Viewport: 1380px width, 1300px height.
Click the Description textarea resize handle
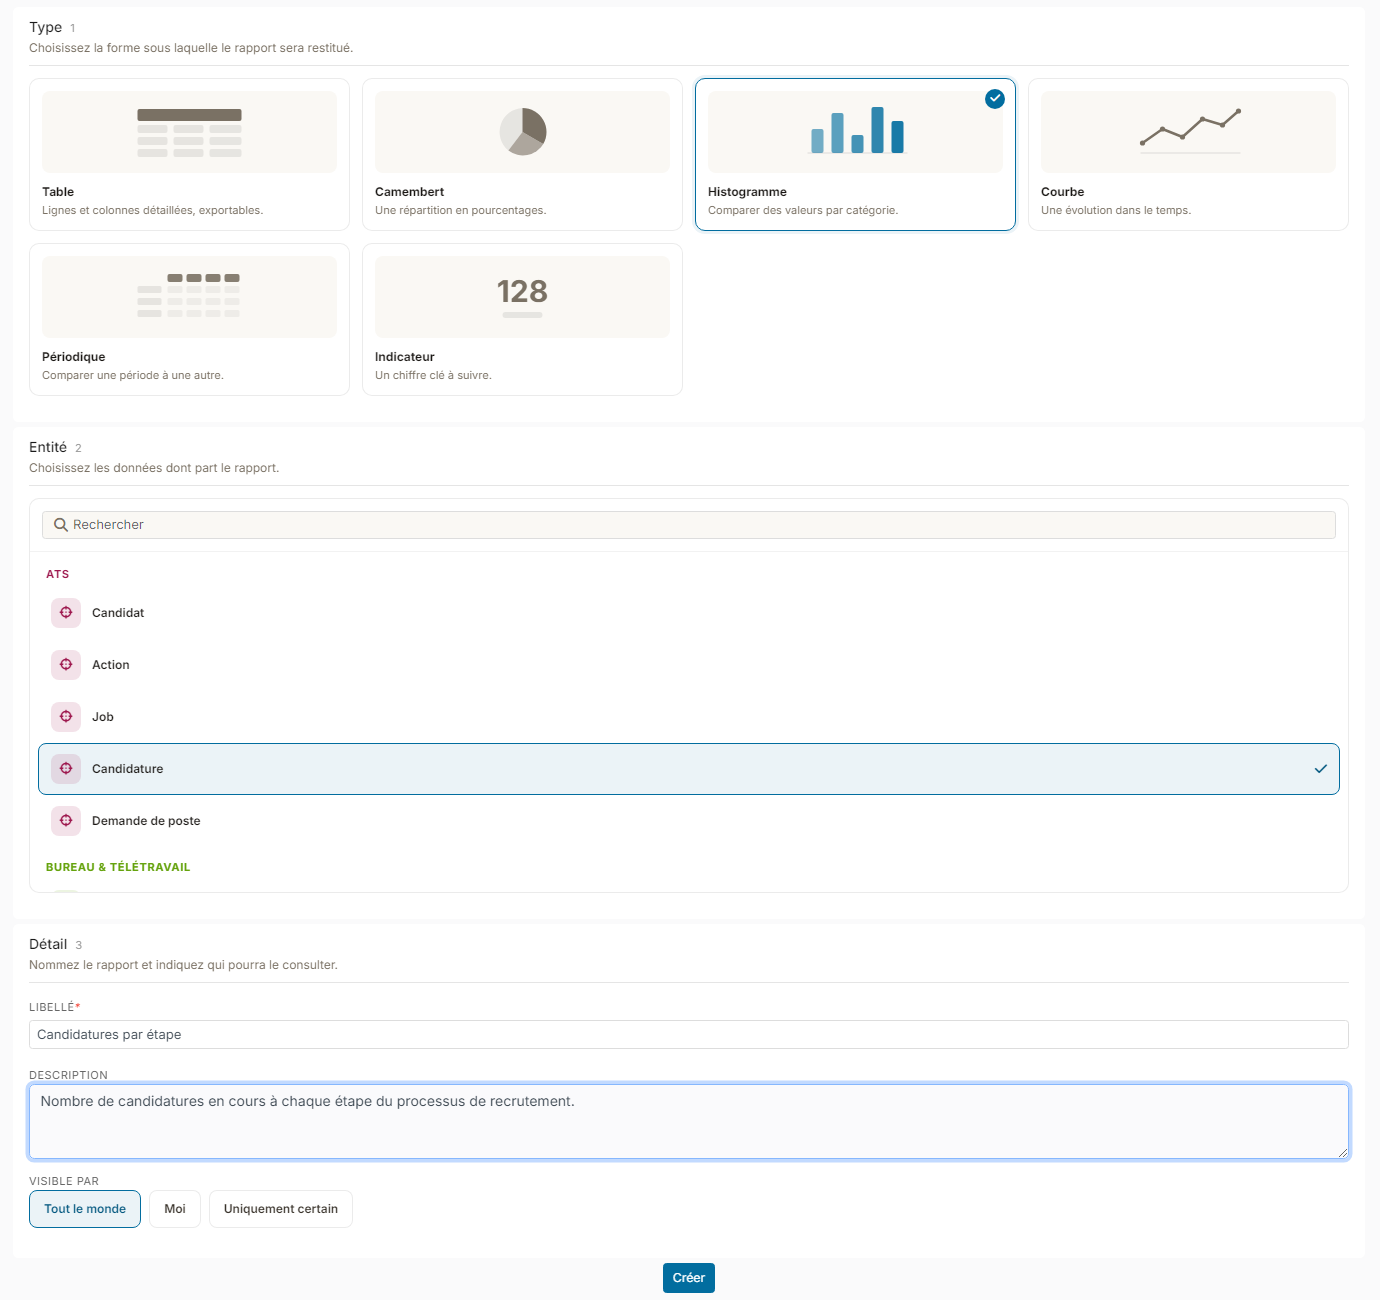point(1342,1152)
